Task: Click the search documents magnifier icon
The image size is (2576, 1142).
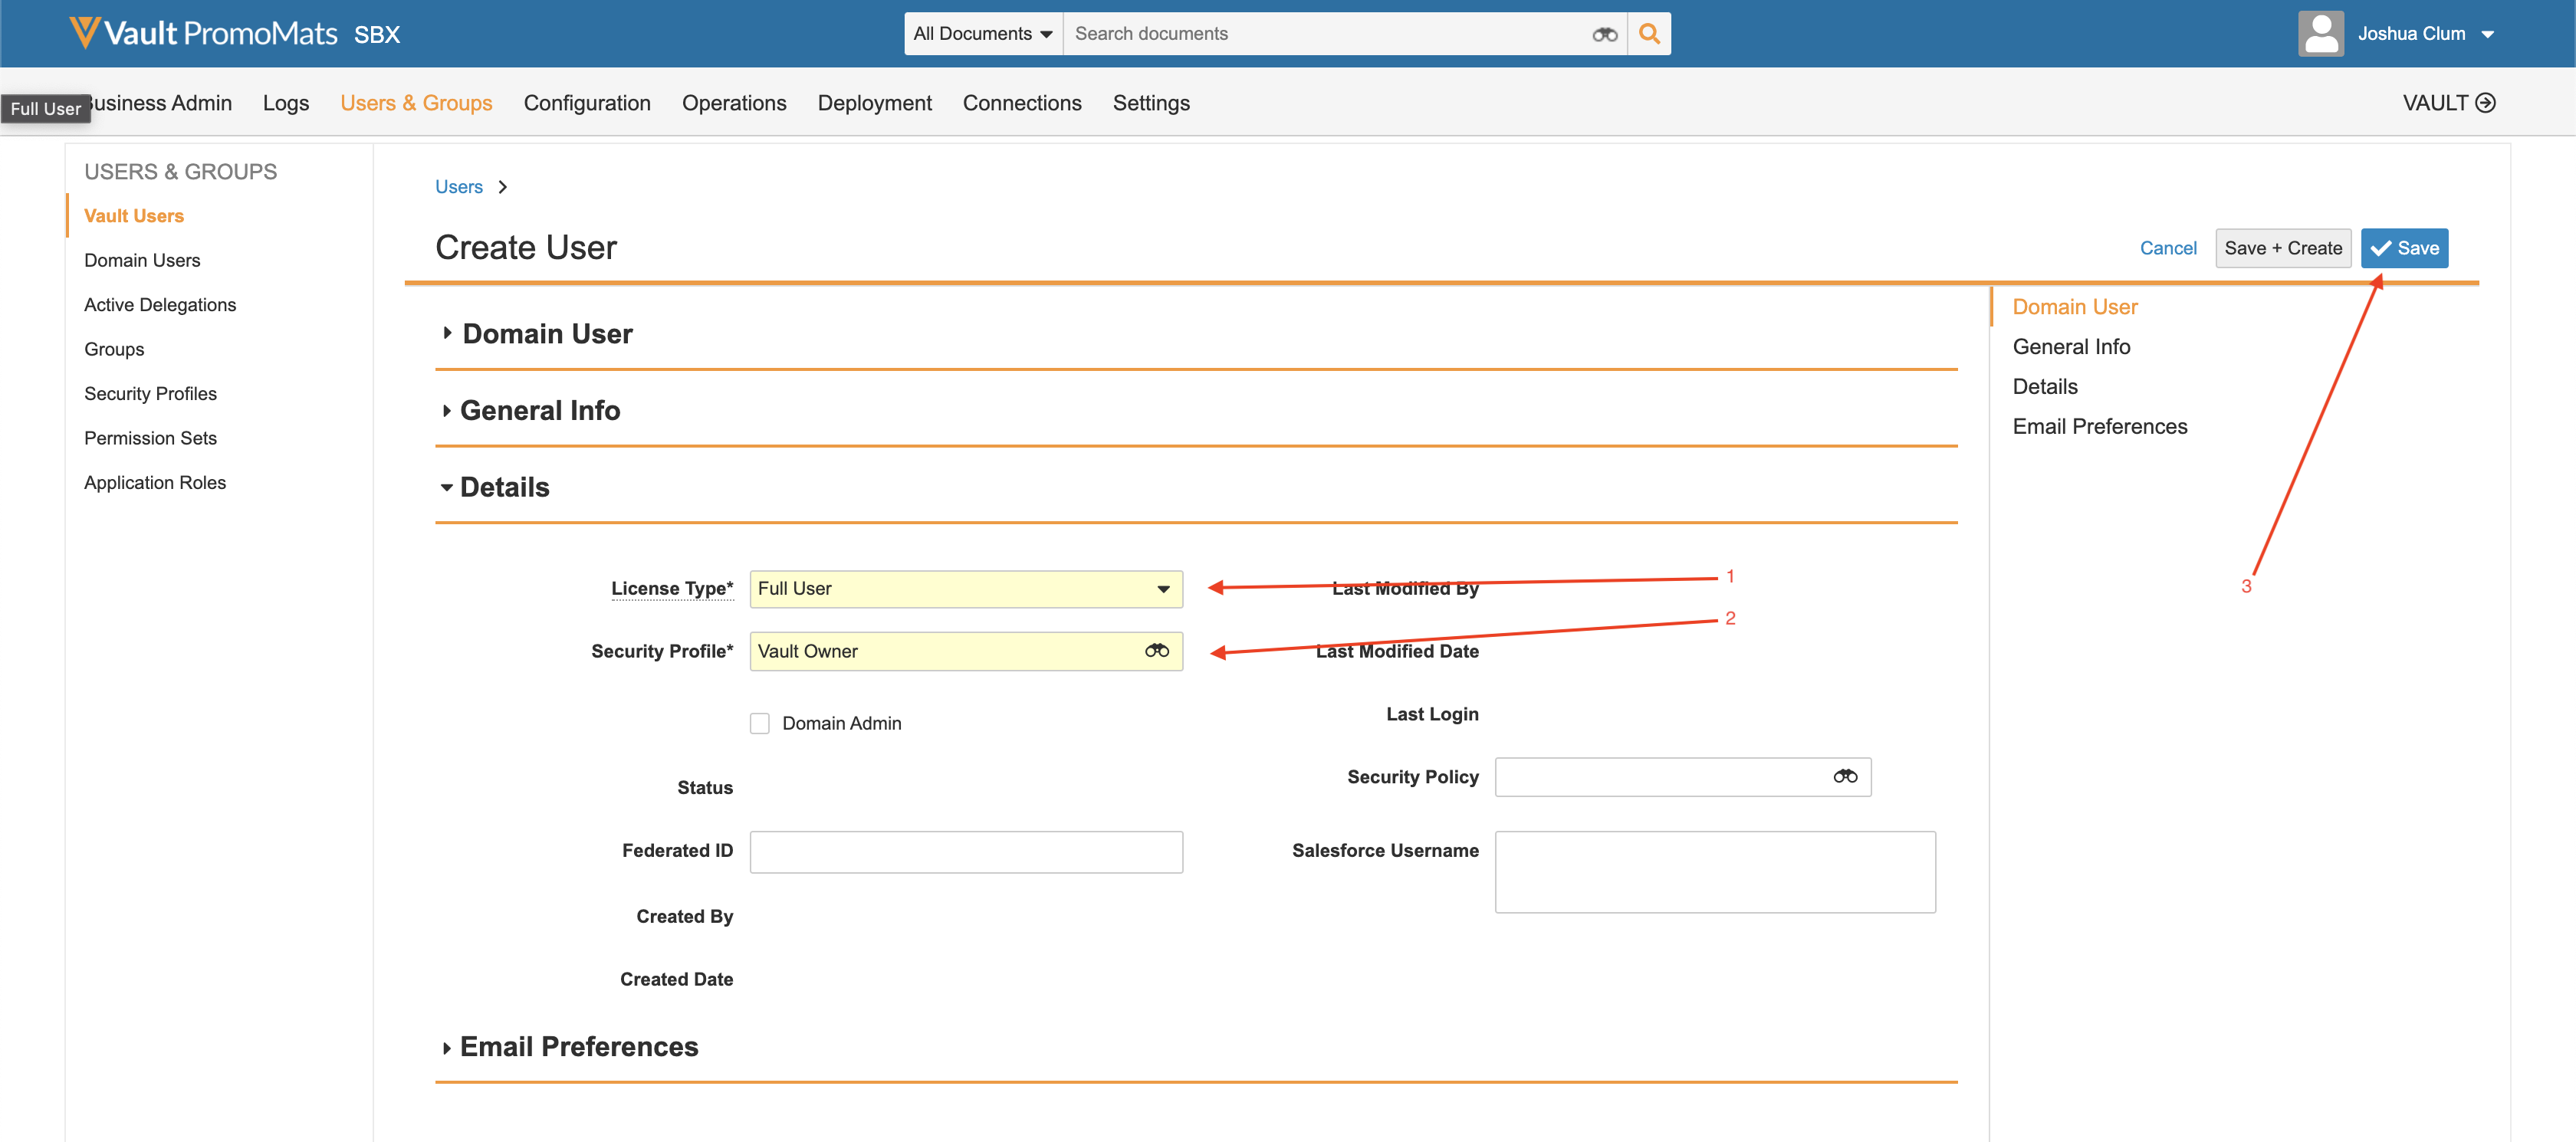Action: (x=1649, y=33)
